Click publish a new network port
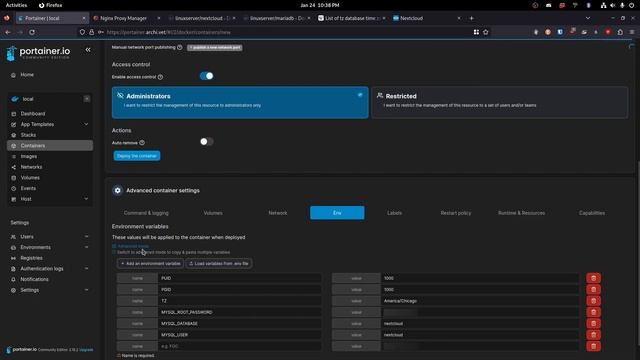Screen dimensions: 640x360 [x=215, y=47]
